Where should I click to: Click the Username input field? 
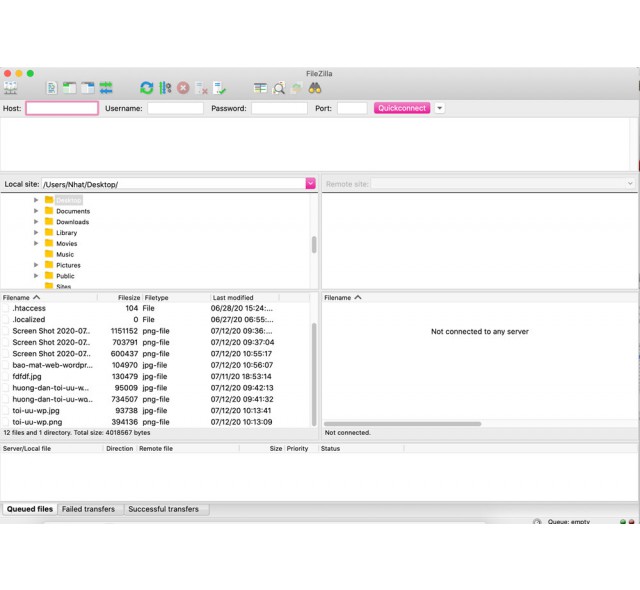(176, 109)
